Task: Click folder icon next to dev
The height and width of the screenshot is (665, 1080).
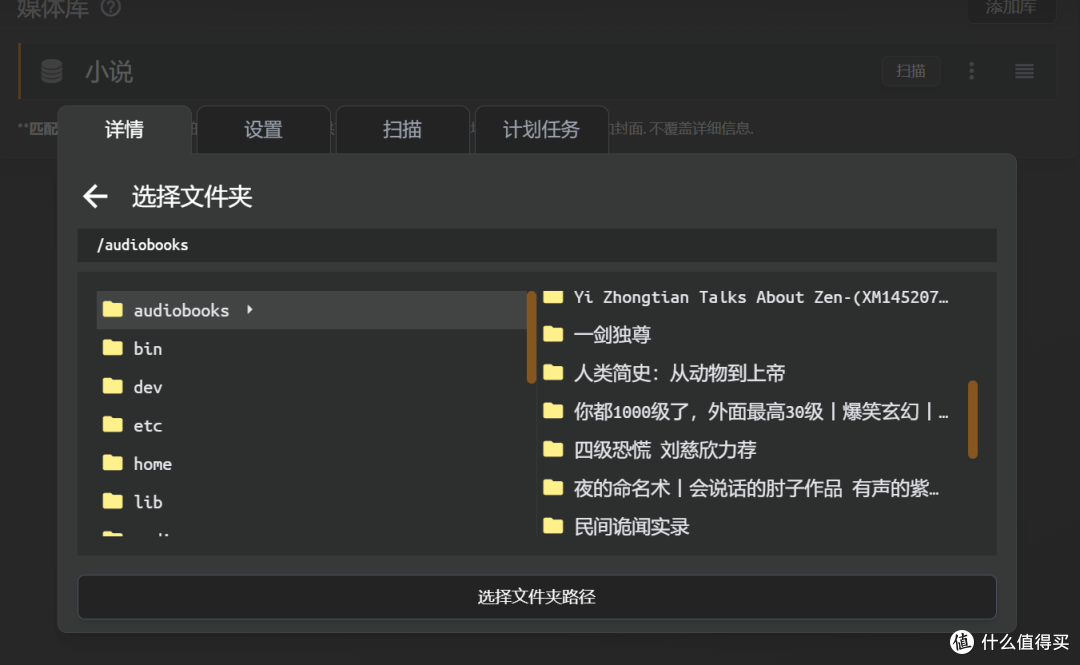Action: (112, 386)
